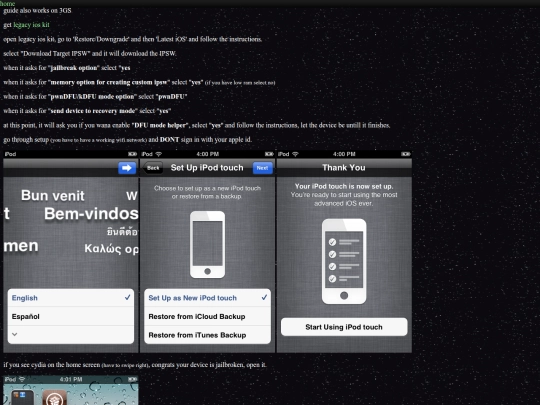
Task: Click the 'send device to recovery mode' line
Action: point(87,111)
